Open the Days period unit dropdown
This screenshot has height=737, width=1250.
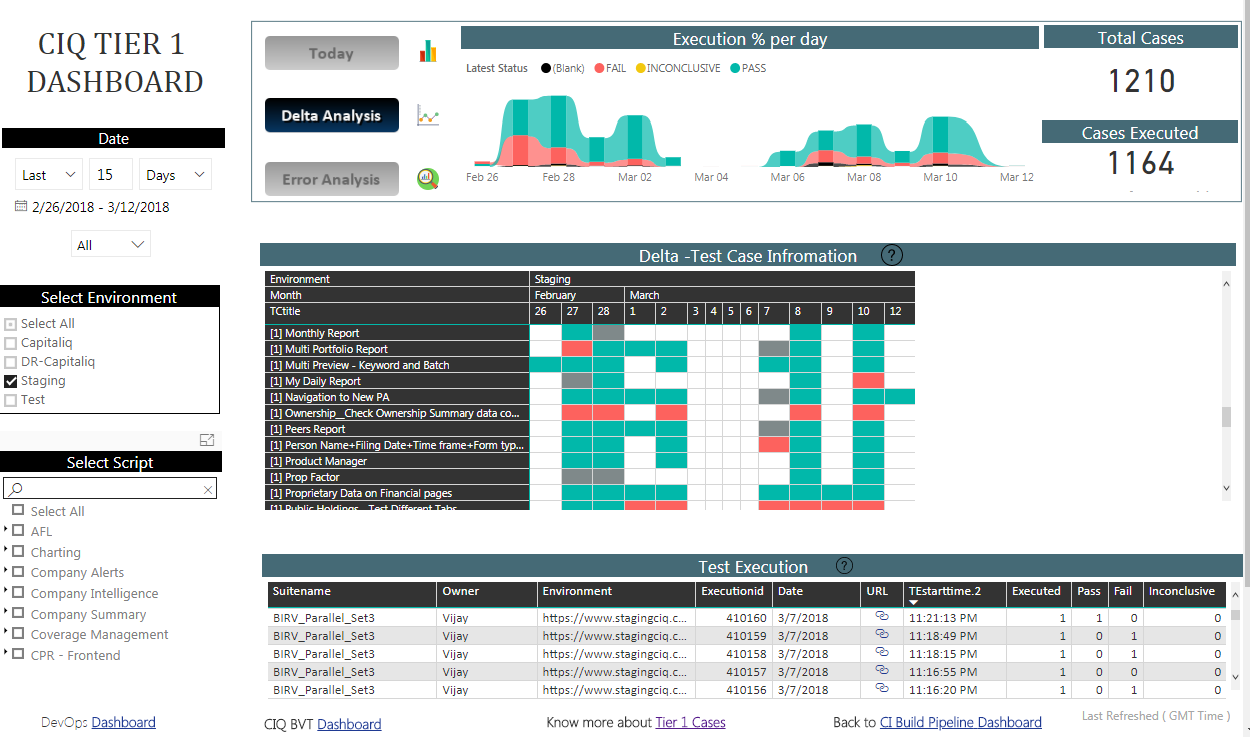coord(175,174)
